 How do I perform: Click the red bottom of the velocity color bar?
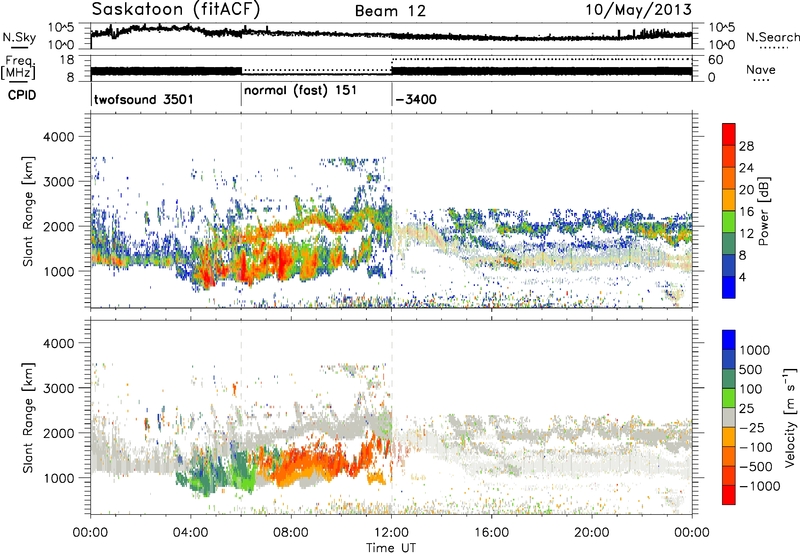coord(729,495)
